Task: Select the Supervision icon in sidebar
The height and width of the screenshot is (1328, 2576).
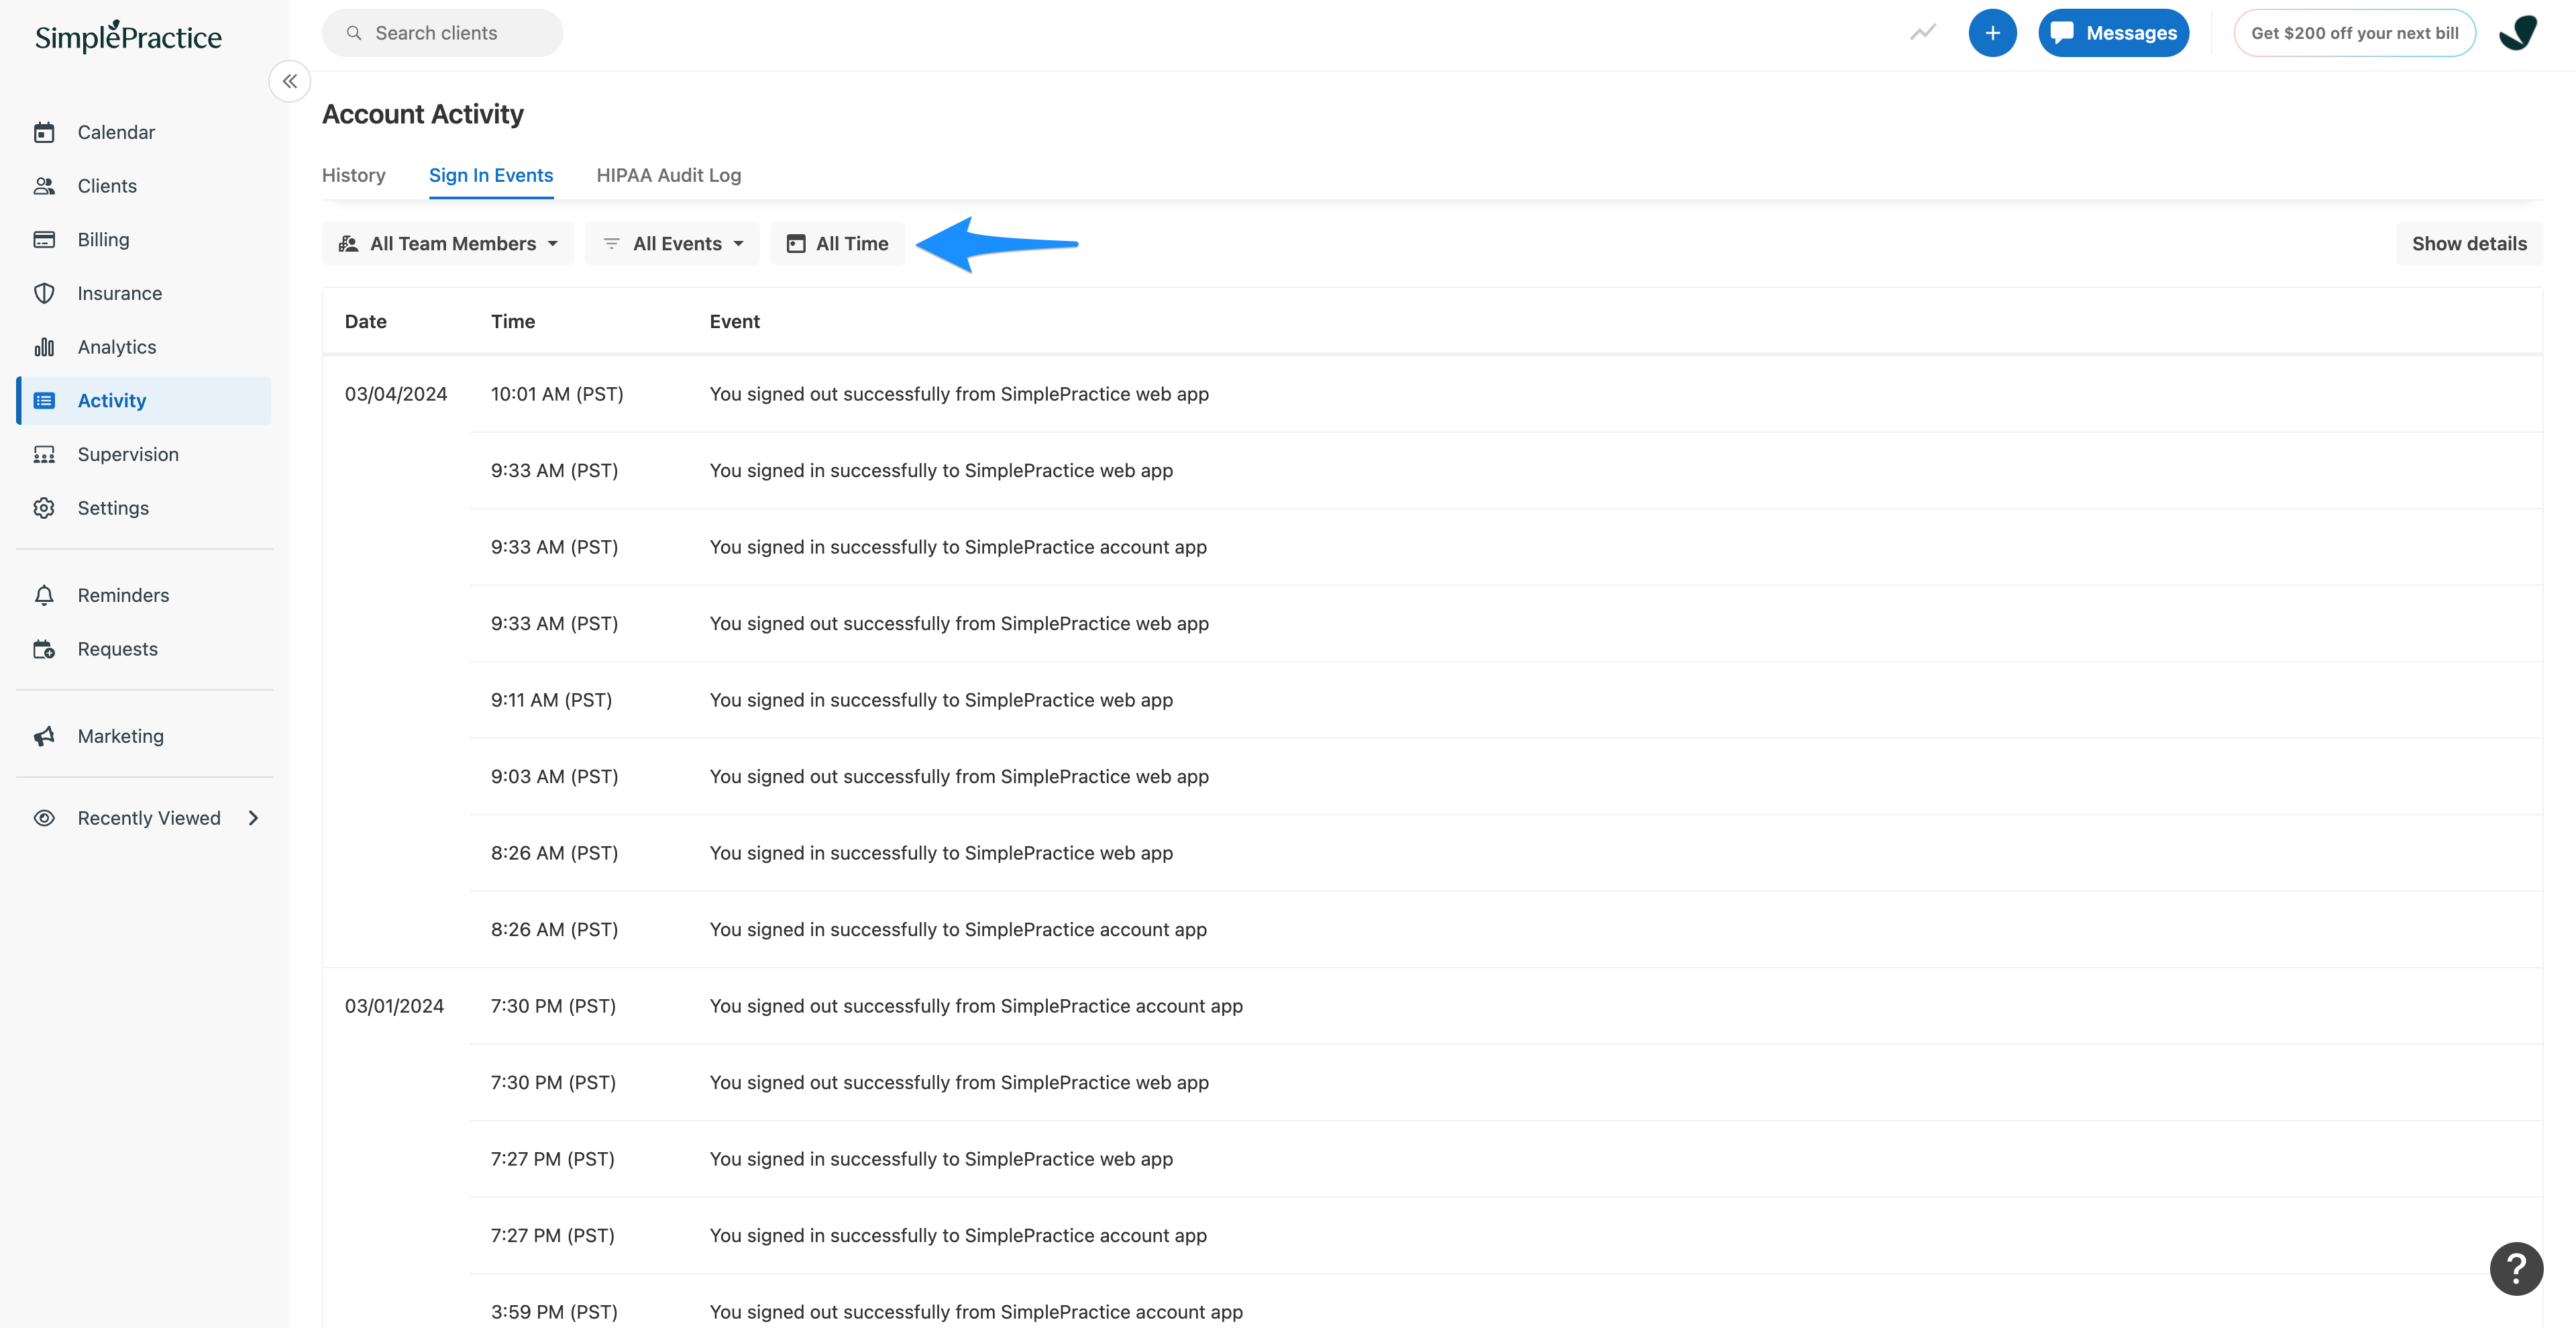Action: pos(44,454)
